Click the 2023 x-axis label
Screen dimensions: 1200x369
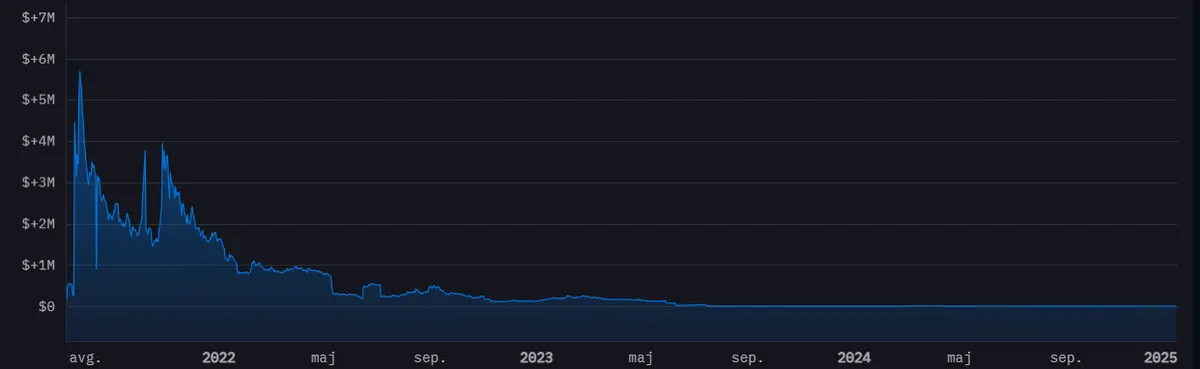coord(536,357)
